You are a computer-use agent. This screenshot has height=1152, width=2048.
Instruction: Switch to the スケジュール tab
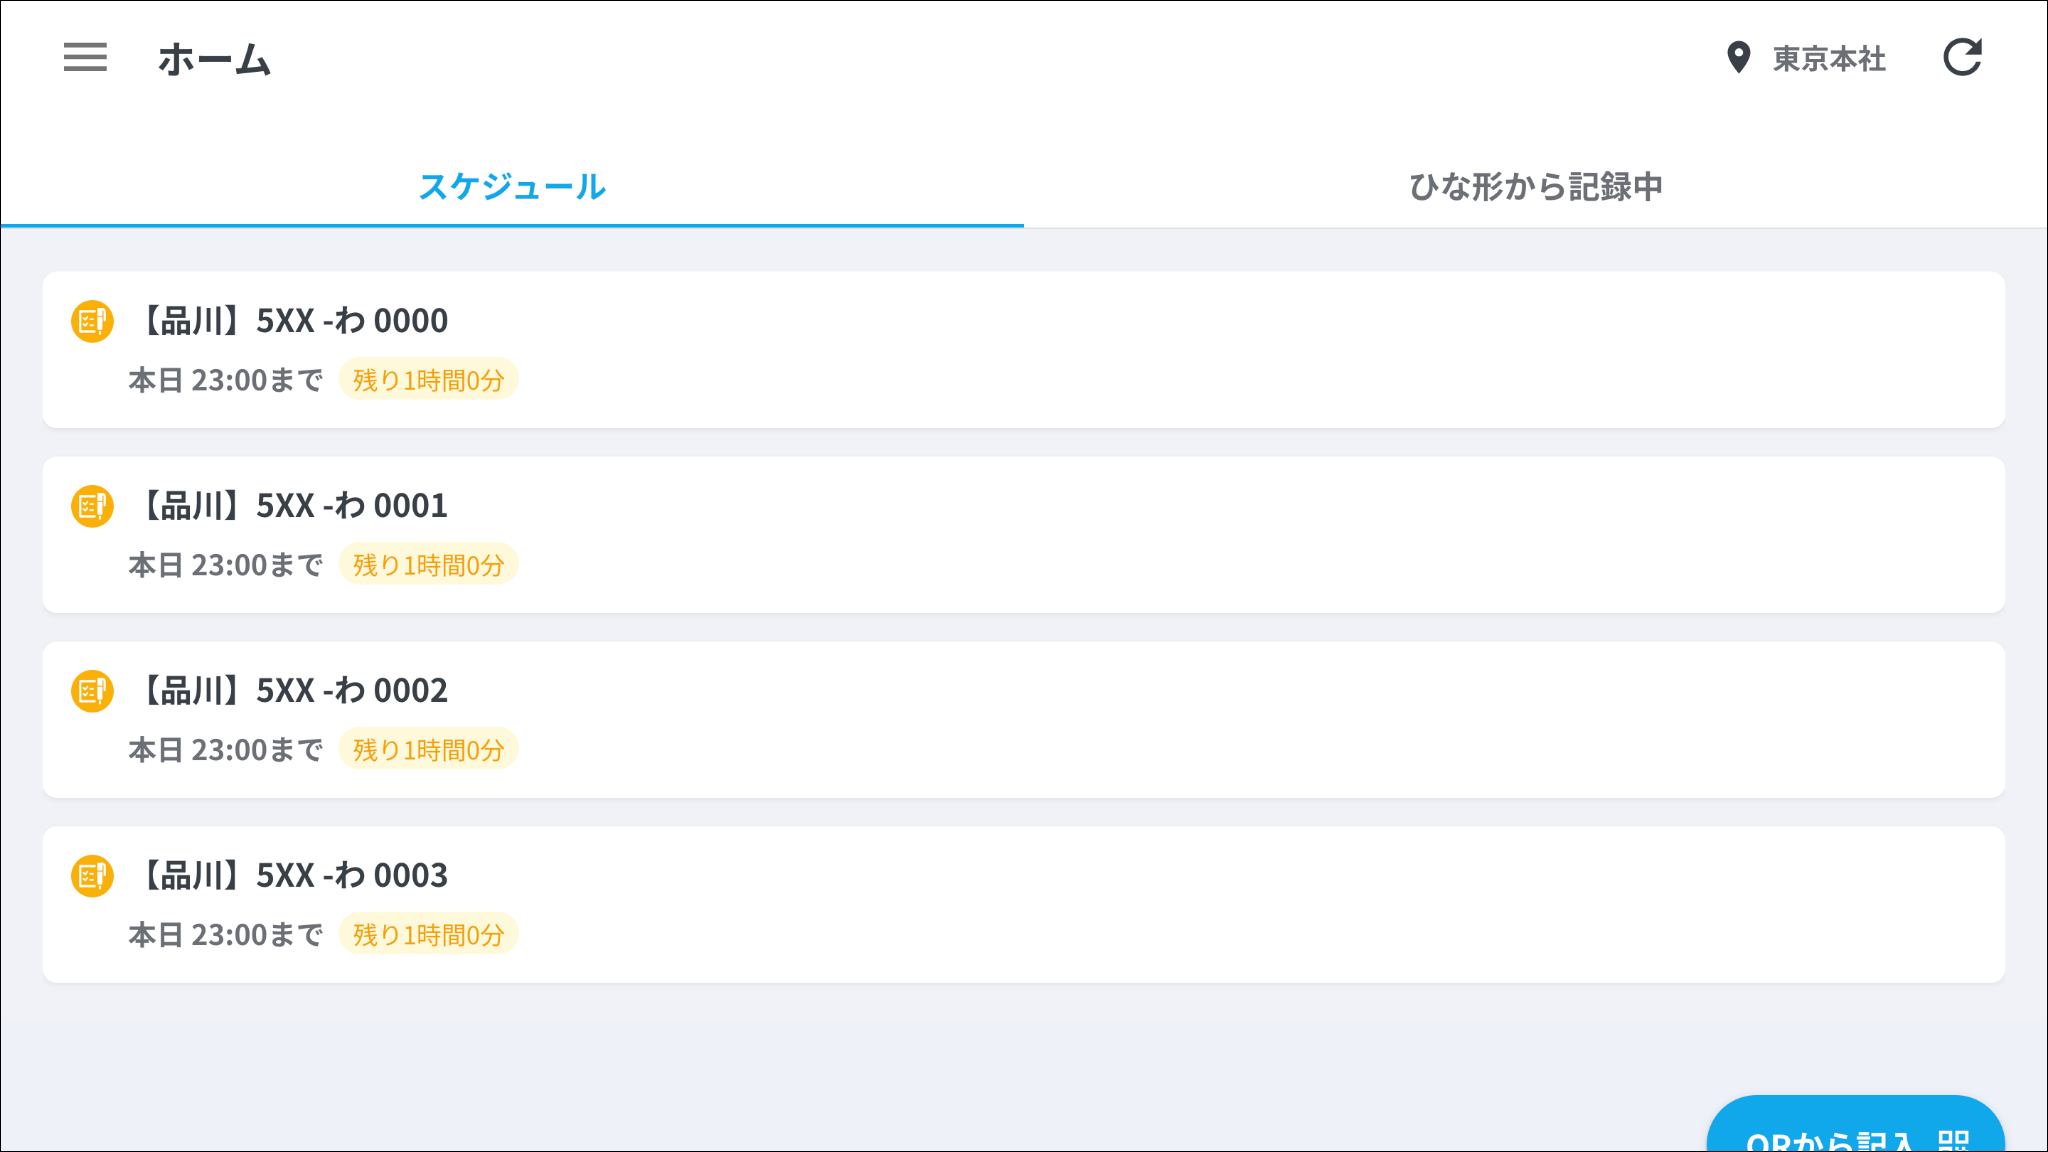(x=512, y=187)
